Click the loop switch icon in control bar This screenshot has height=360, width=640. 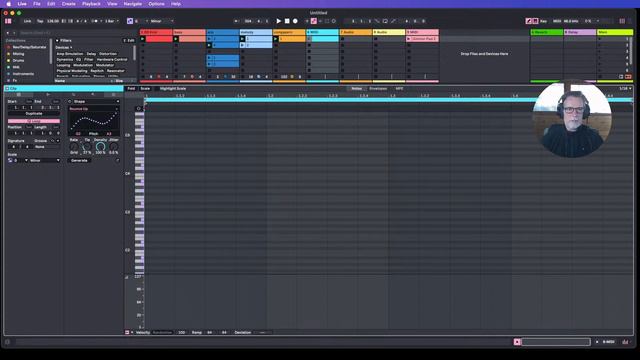tap(385, 21)
